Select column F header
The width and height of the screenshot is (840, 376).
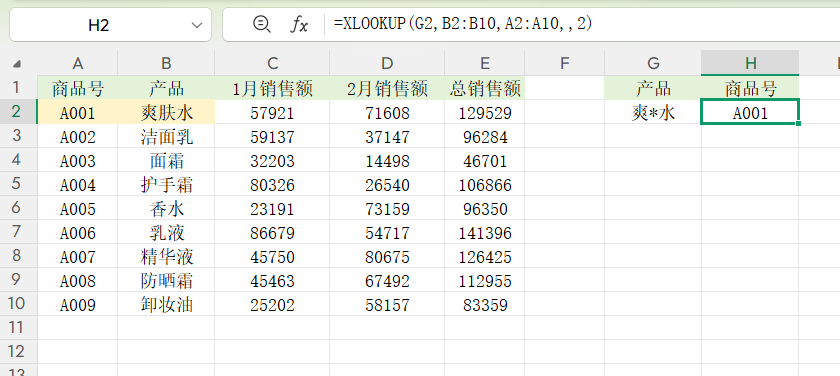tap(564, 63)
